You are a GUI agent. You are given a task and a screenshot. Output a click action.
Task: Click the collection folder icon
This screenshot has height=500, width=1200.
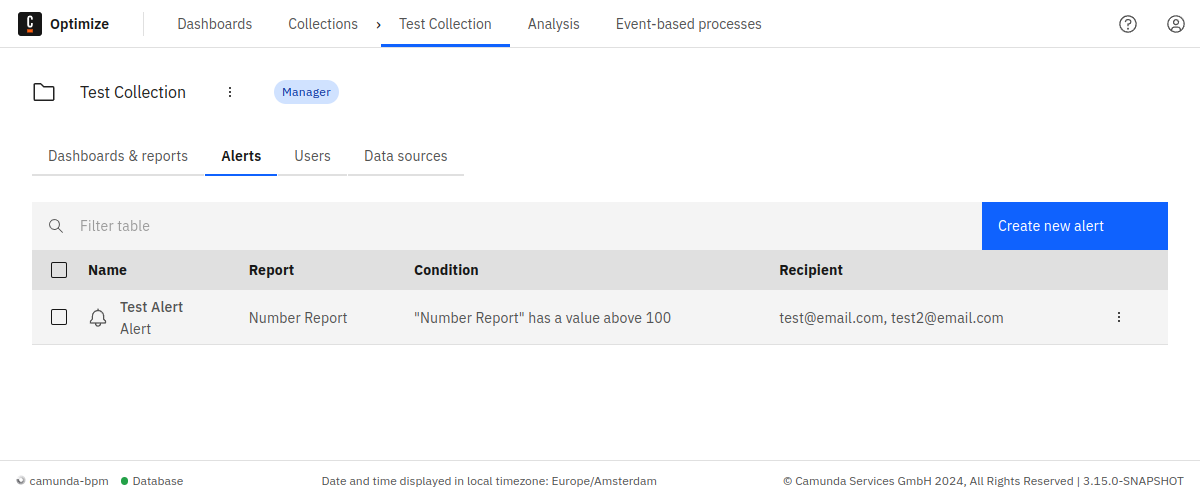coord(44,92)
